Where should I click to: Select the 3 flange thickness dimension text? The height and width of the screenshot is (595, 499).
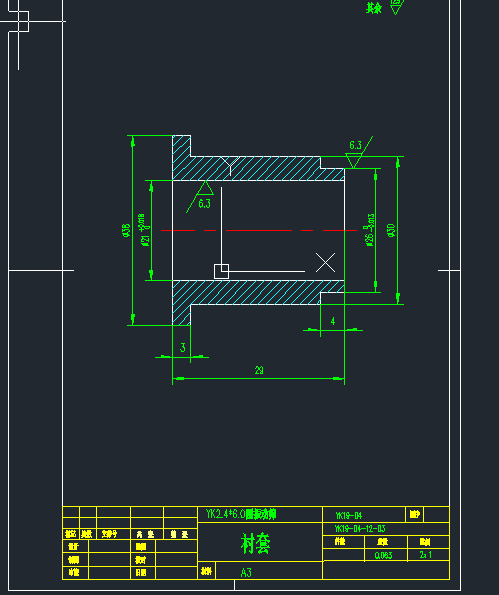pos(183,348)
